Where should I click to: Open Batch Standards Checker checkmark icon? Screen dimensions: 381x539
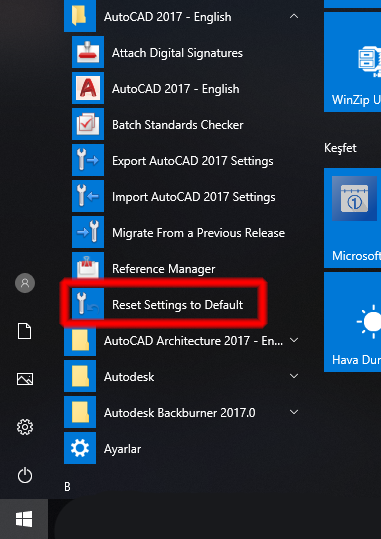88,124
